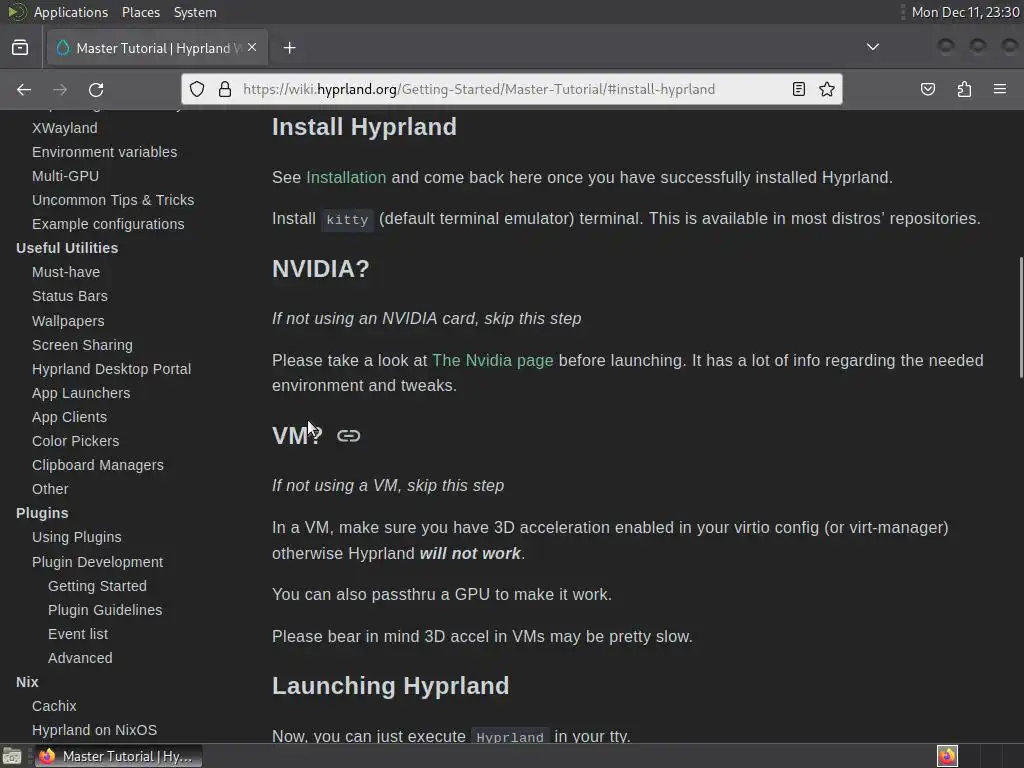Open the tracking protection shield icon

[197, 89]
